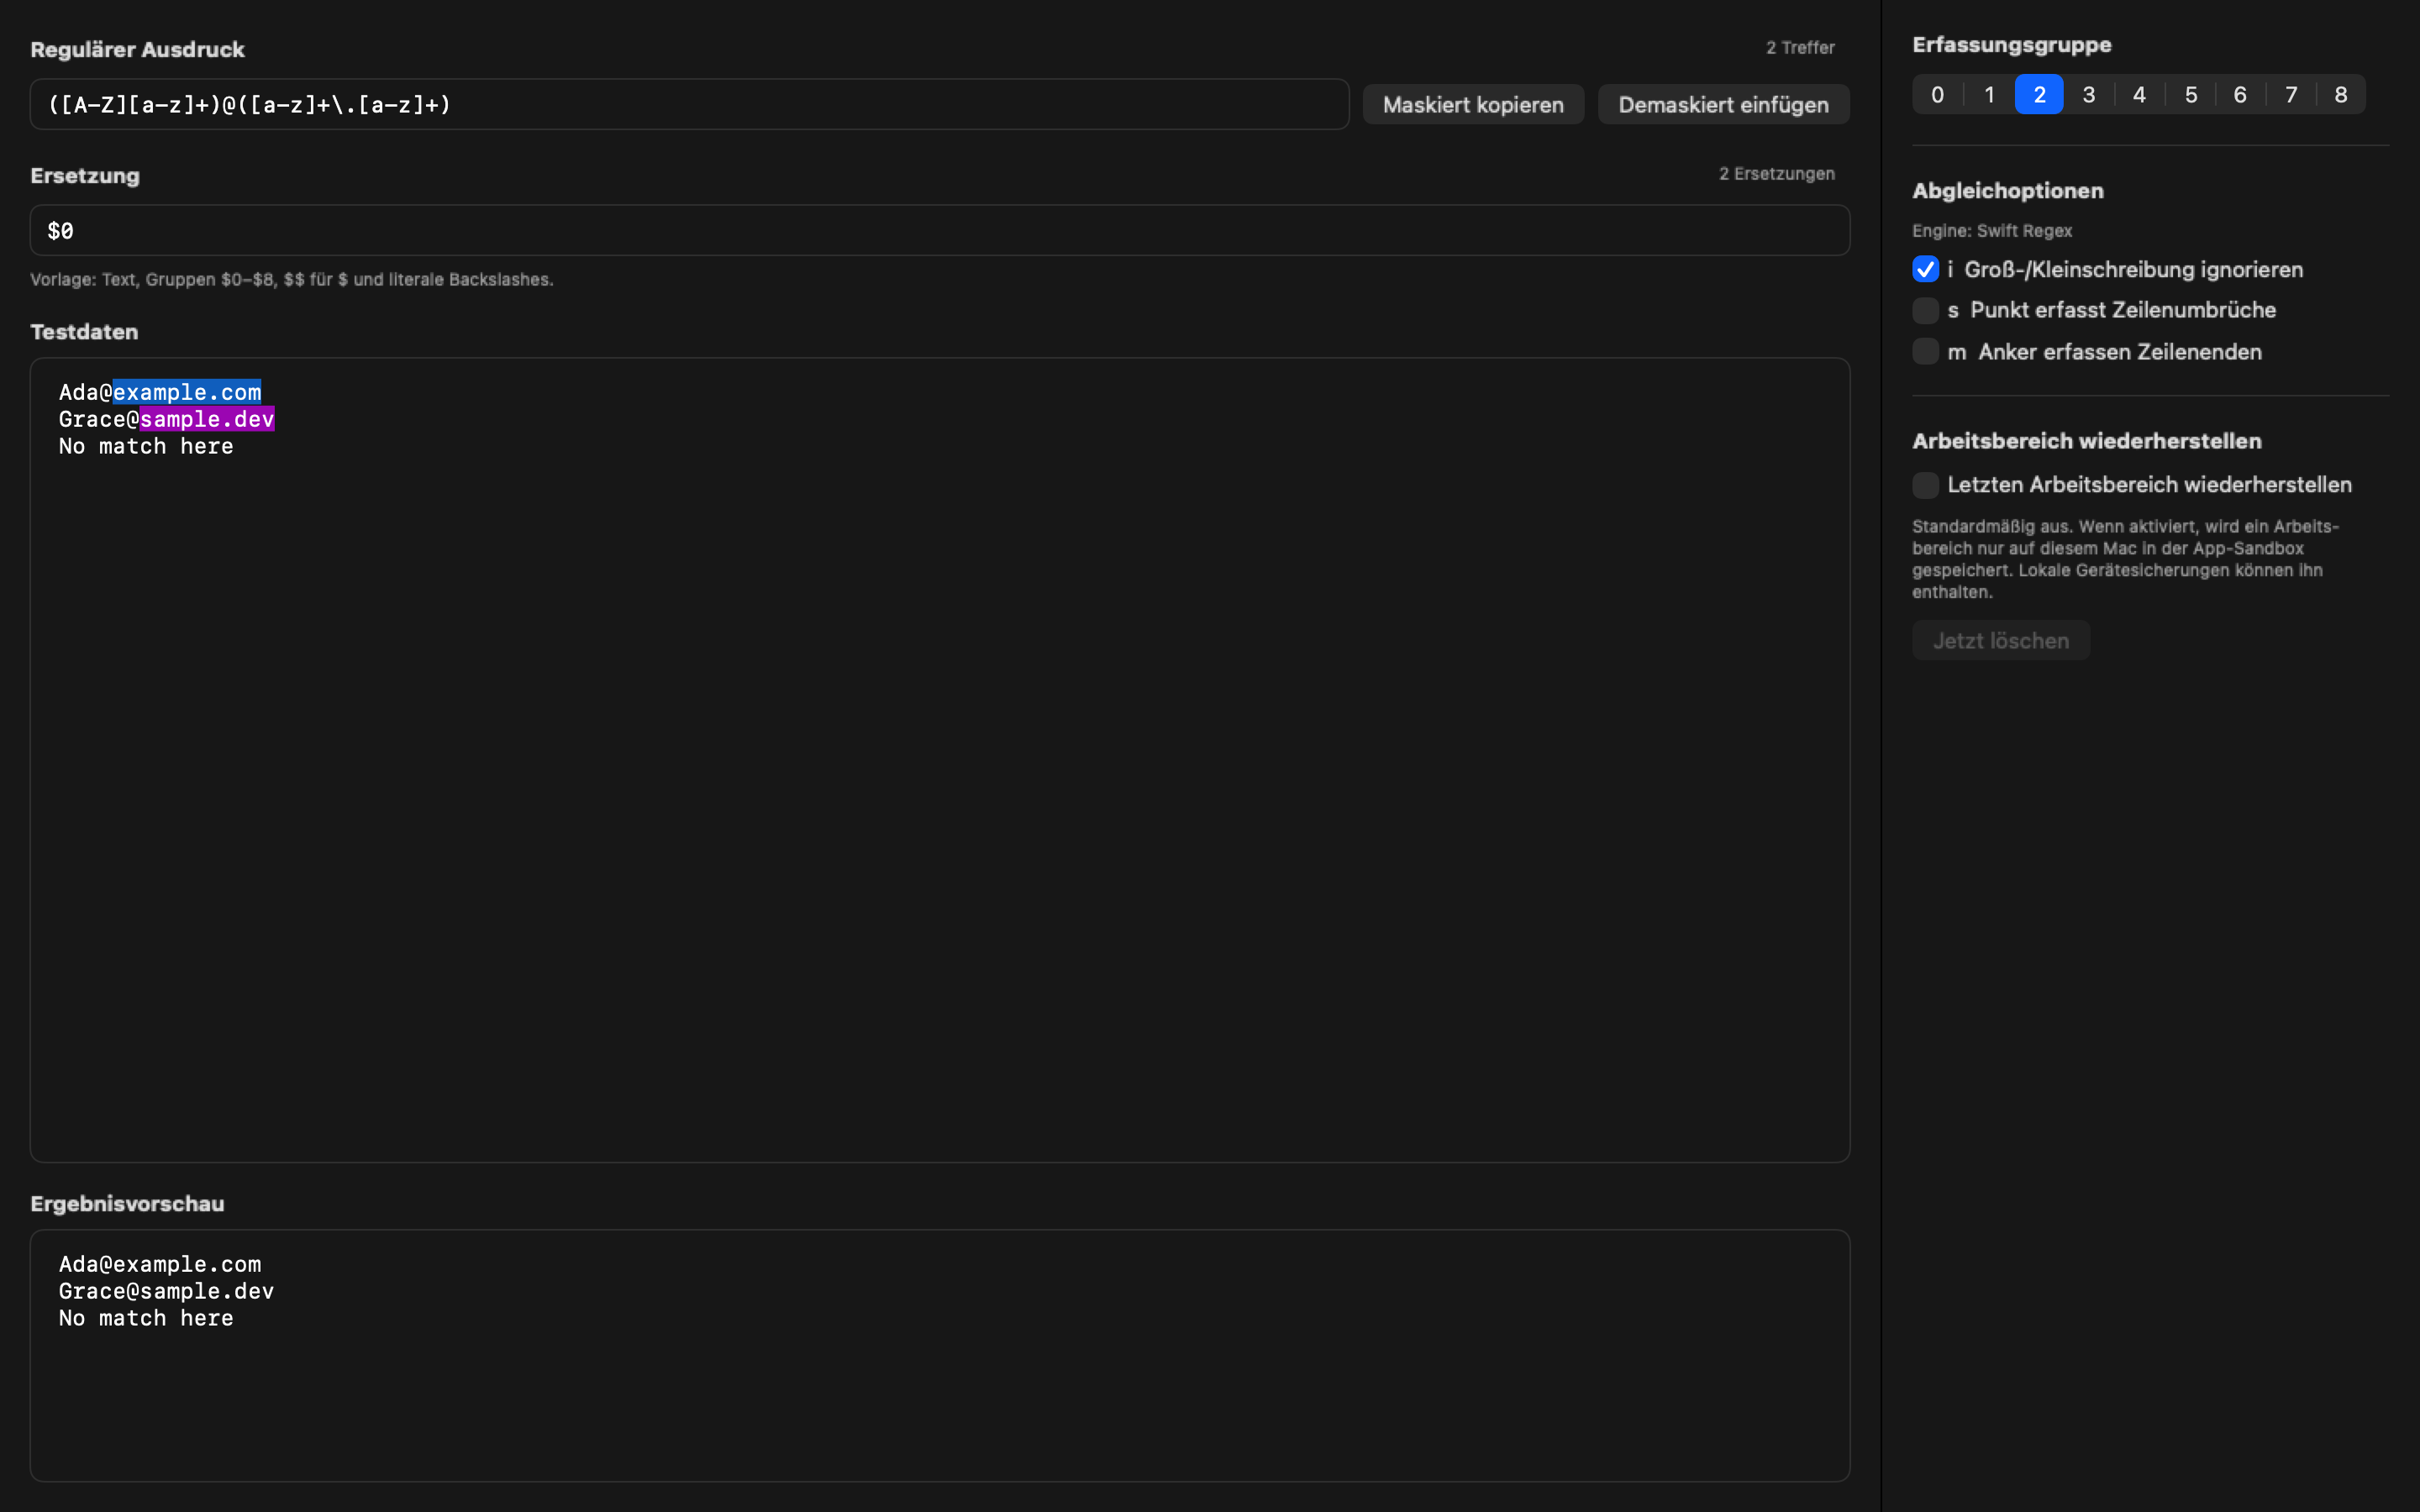The height and width of the screenshot is (1512, 2420).
Task: Uncheck Groß-/Kleinschreibung ignorieren checkbox
Action: coord(1925,269)
